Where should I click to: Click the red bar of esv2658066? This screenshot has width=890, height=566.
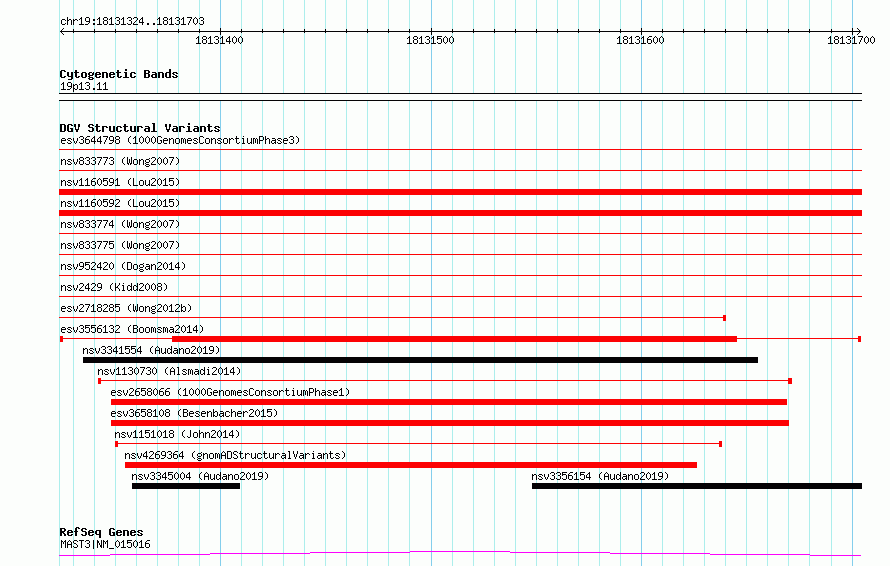(x=449, y=402)
